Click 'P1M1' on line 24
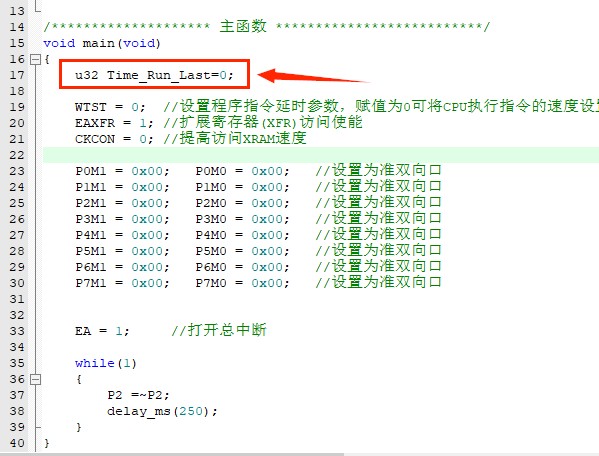This screenshot has width=599, height=456. click(91, 187)
